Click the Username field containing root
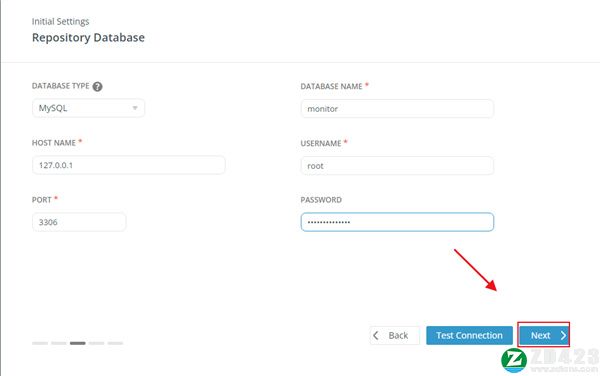Viewport: 600px width, 376px height. pyautogui.click(x=397, y=166)
